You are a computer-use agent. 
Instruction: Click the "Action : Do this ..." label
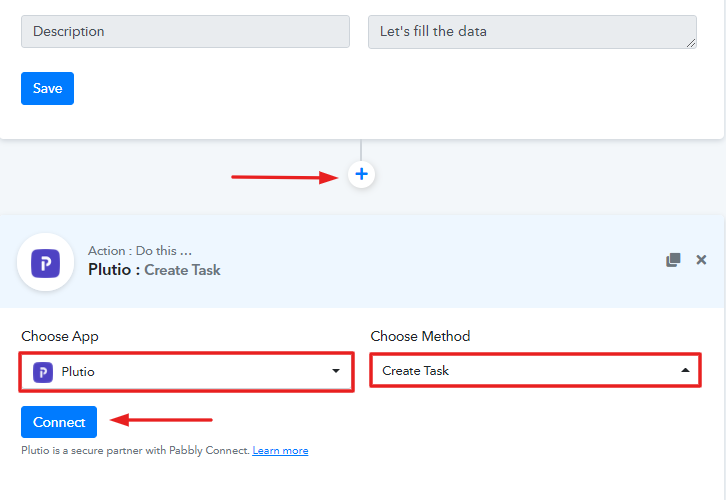[x=140, y=250]
